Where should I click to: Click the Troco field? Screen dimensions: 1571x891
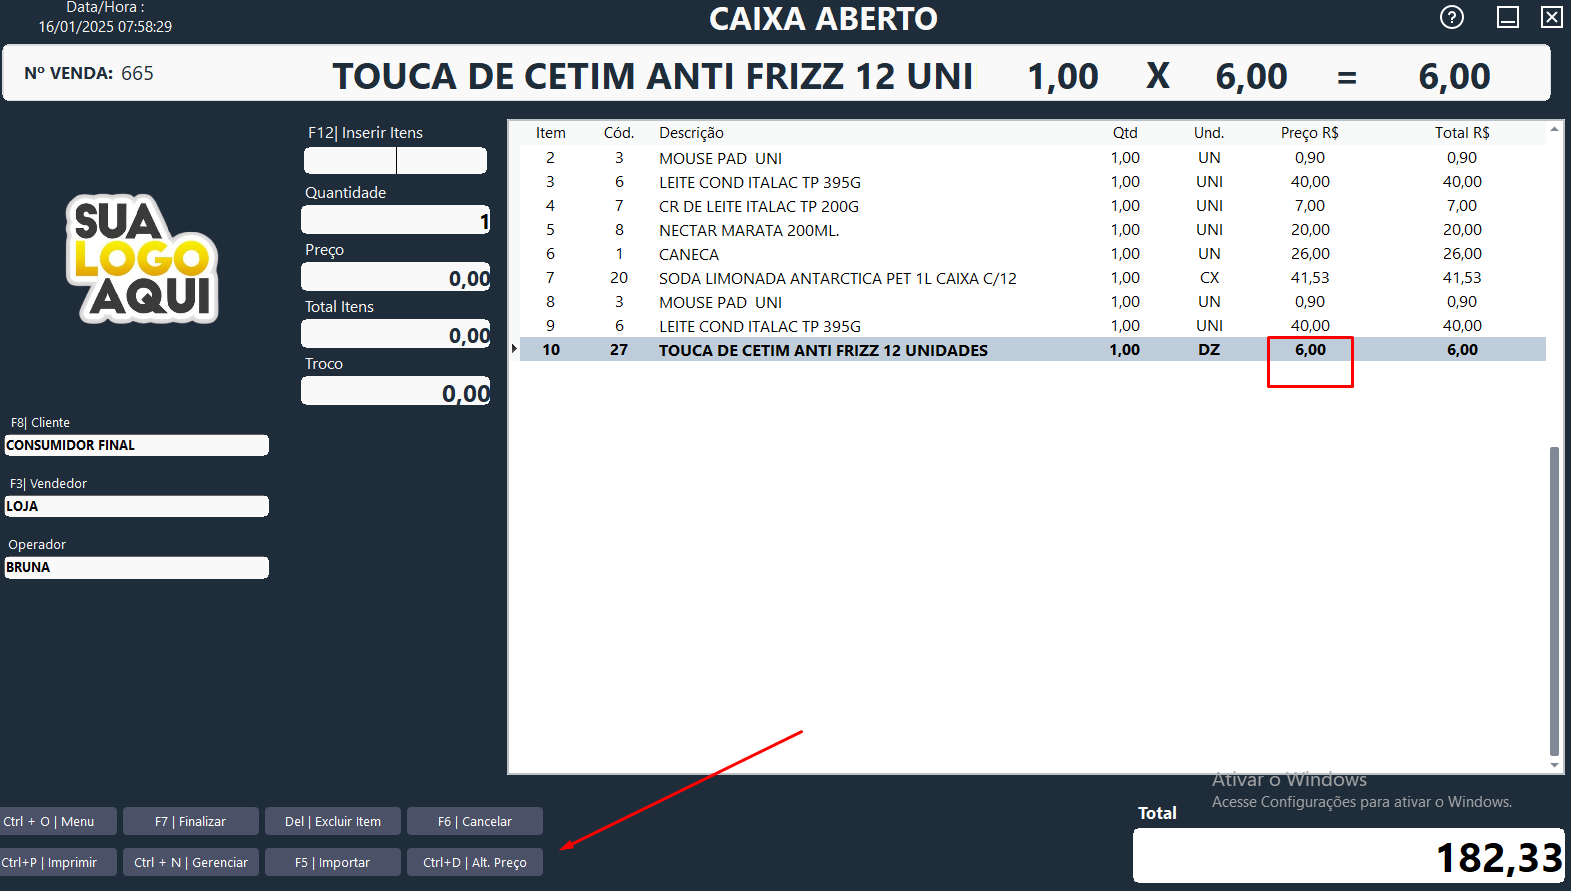[396, 391]
